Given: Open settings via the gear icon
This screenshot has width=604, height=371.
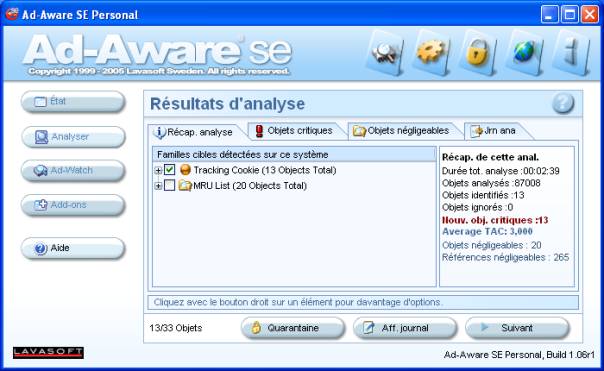Looking at the screenshot, I should point(431,53).
